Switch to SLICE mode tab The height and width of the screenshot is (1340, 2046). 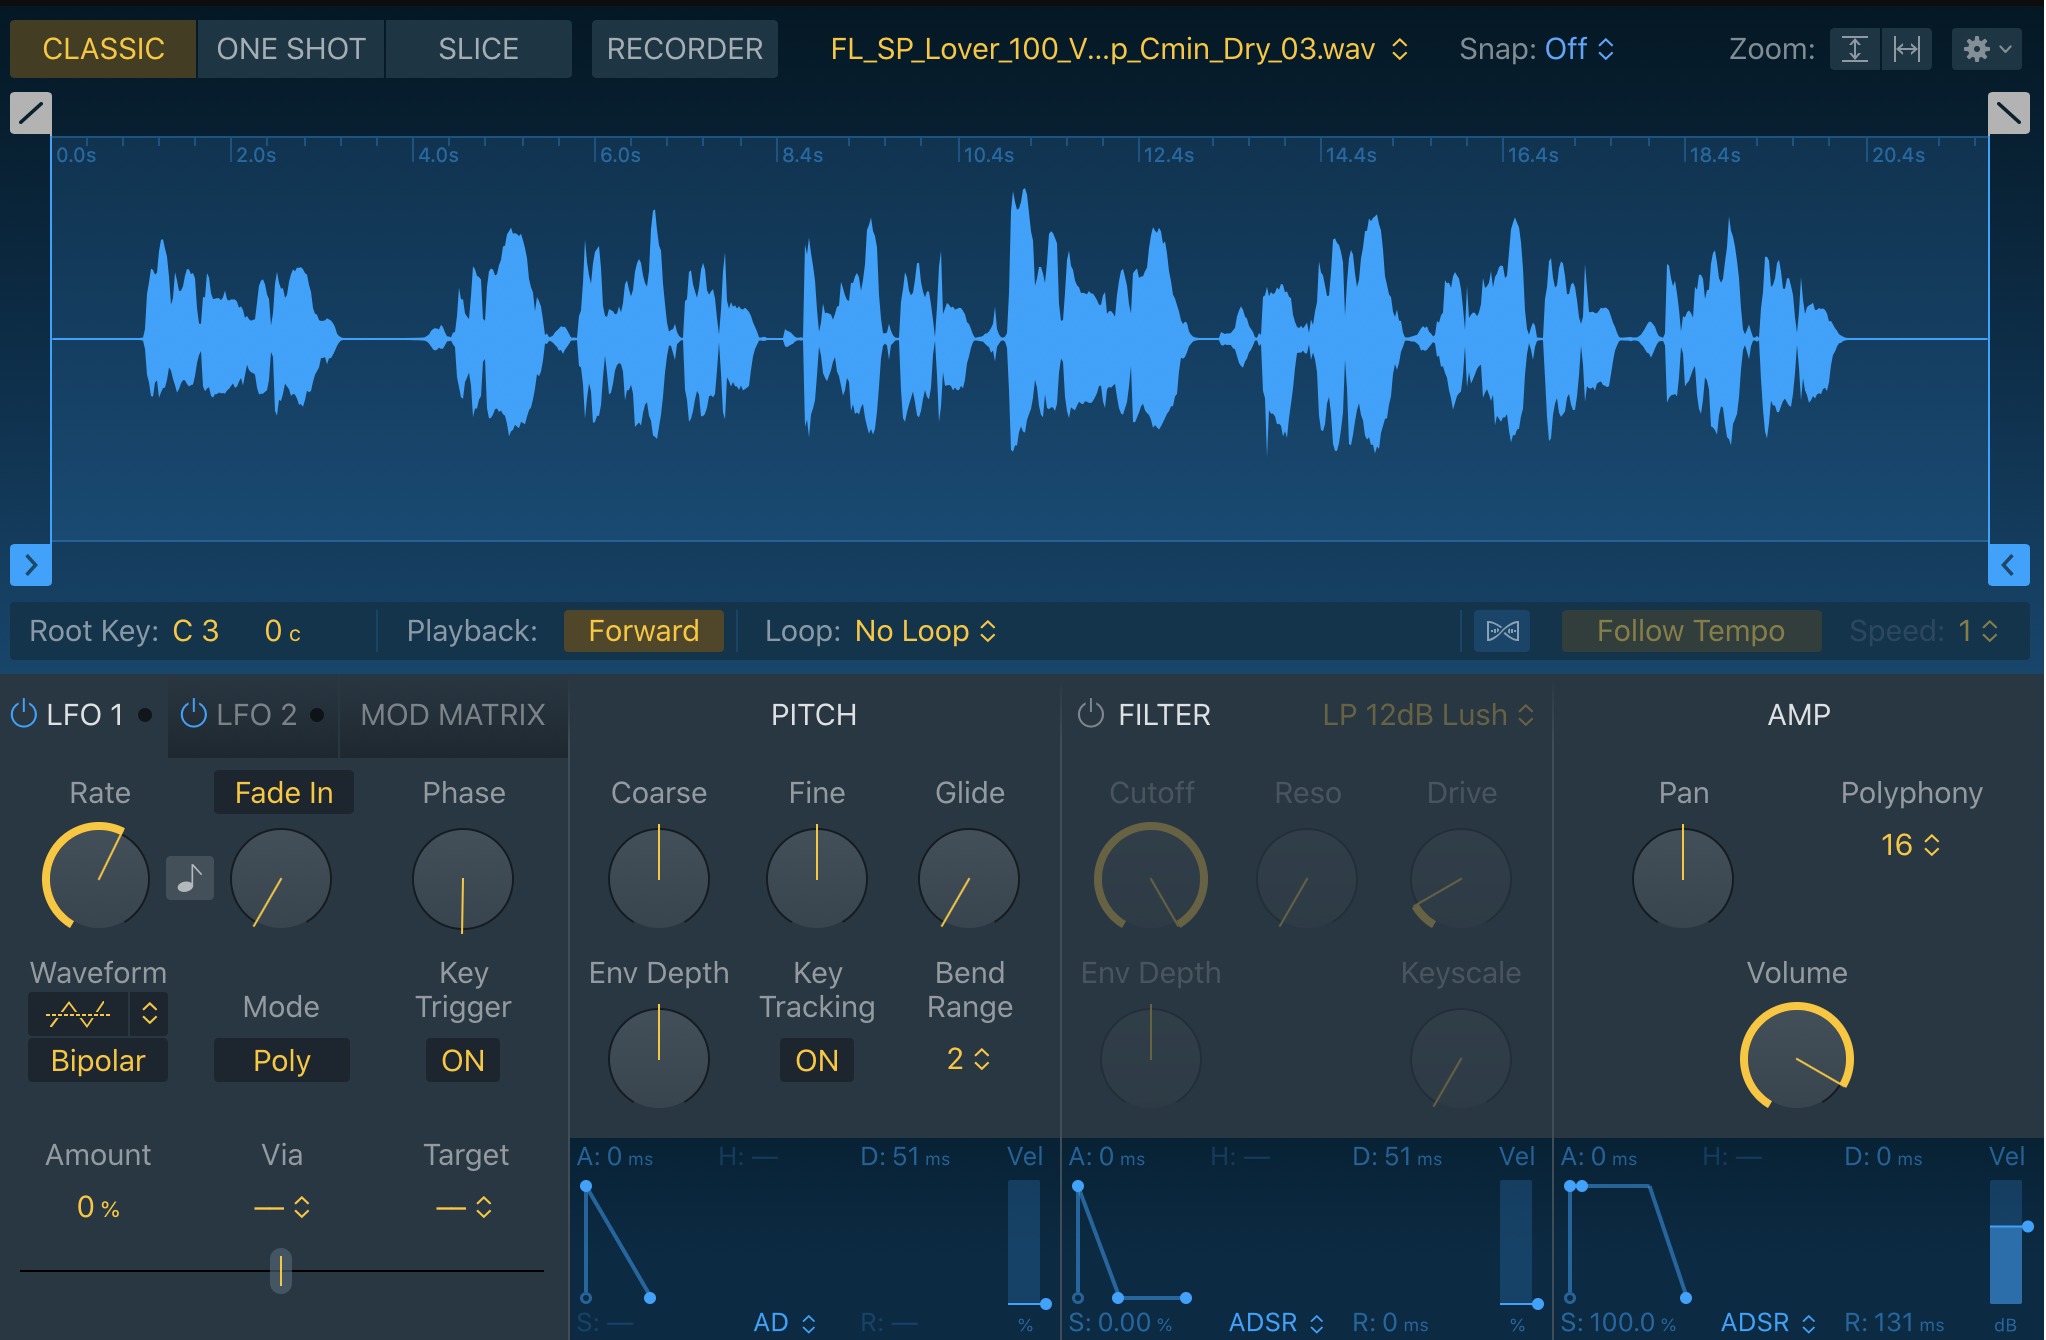pyautogui.click(x=478, y=49)
